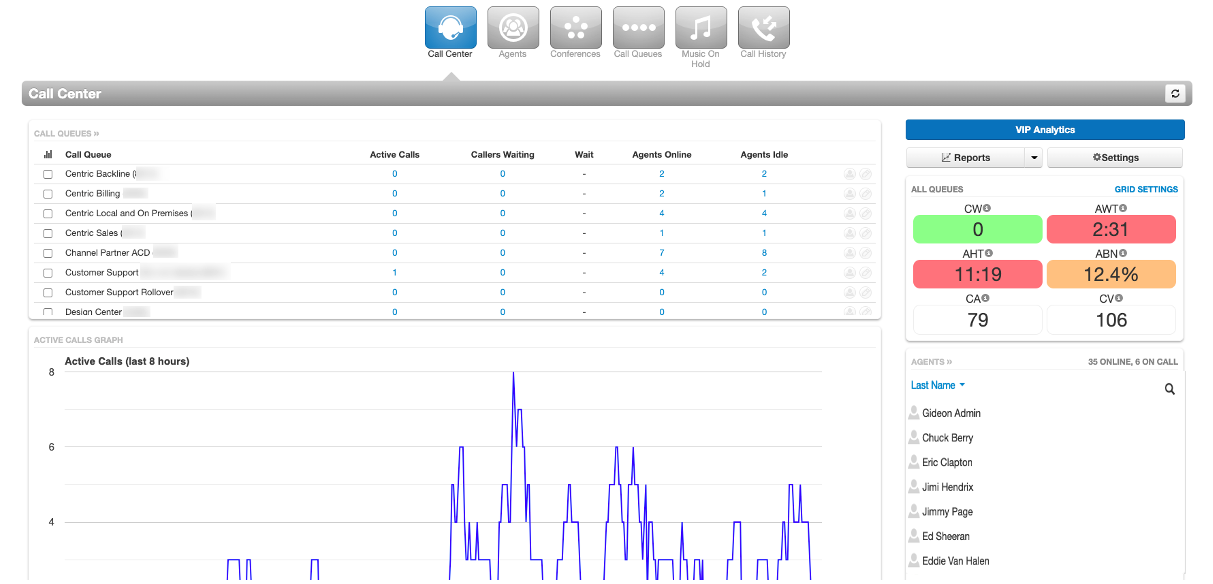Click the Reports button
Screen dimensions: 1213x584
tap(966, 158)
